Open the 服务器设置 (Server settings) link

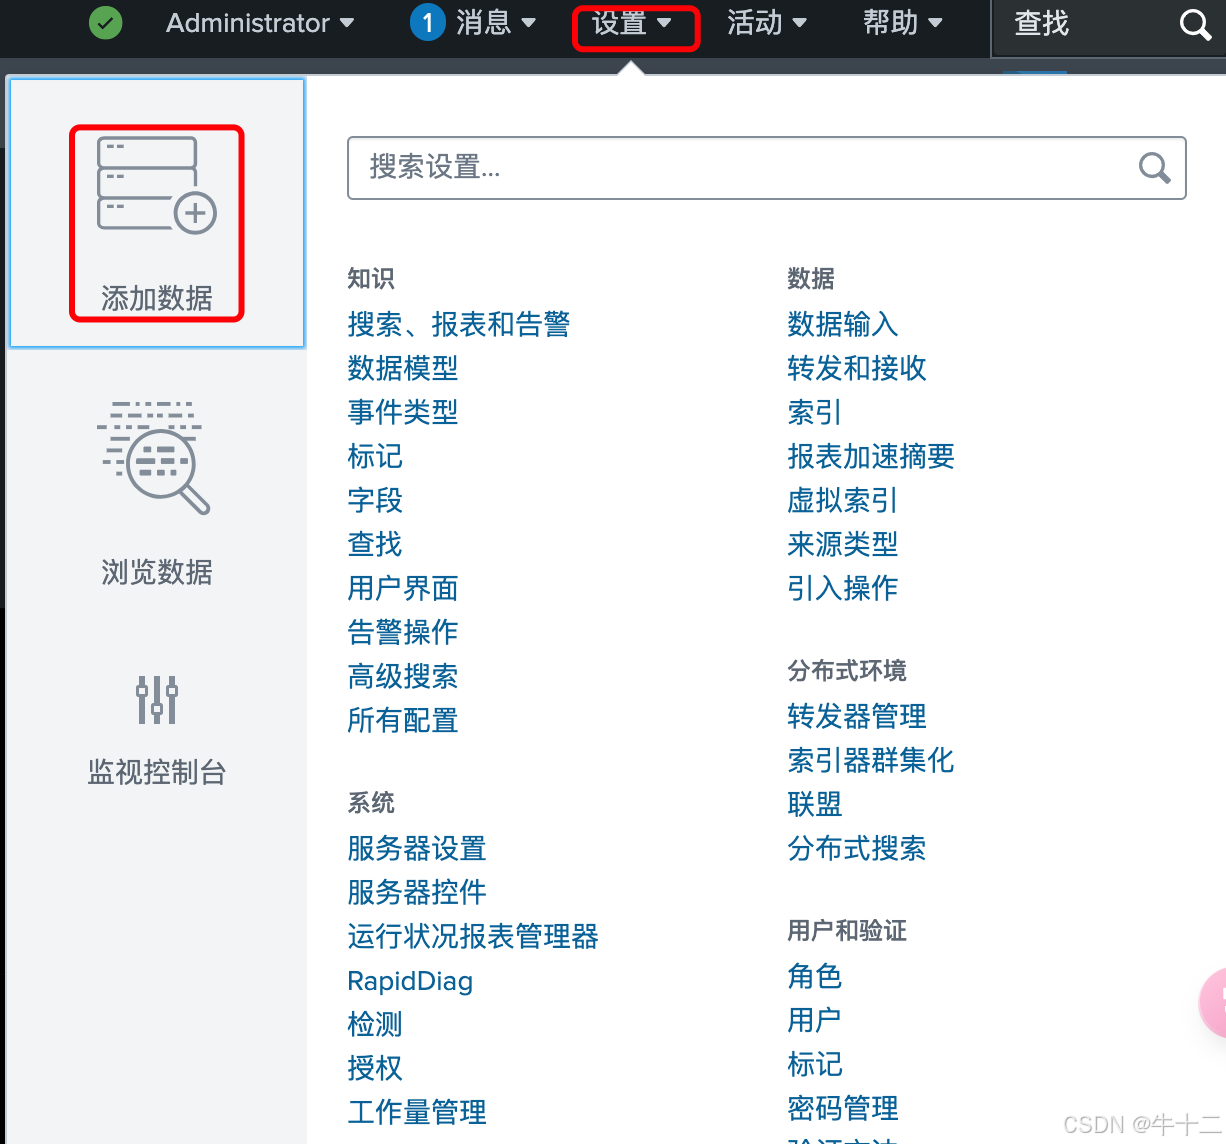416,848
